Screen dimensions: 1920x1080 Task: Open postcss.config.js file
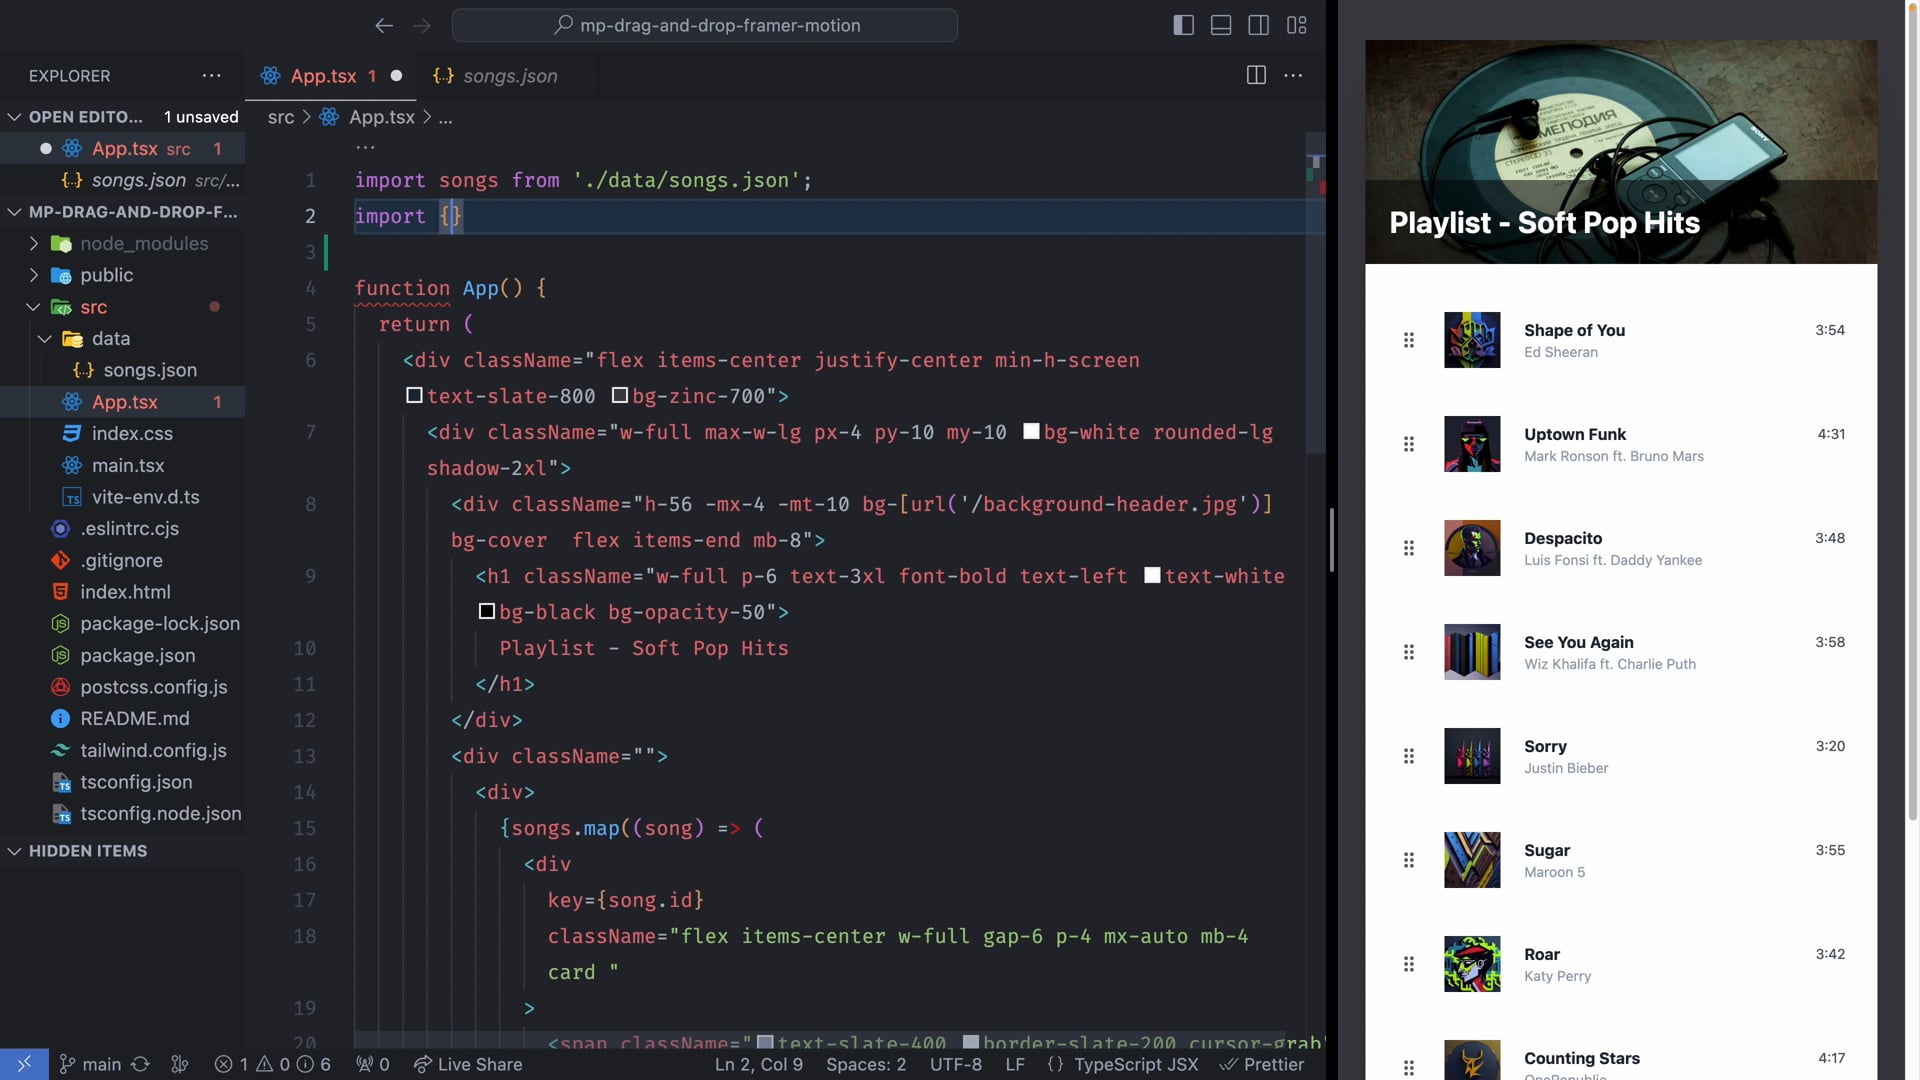tap(122, 687)
